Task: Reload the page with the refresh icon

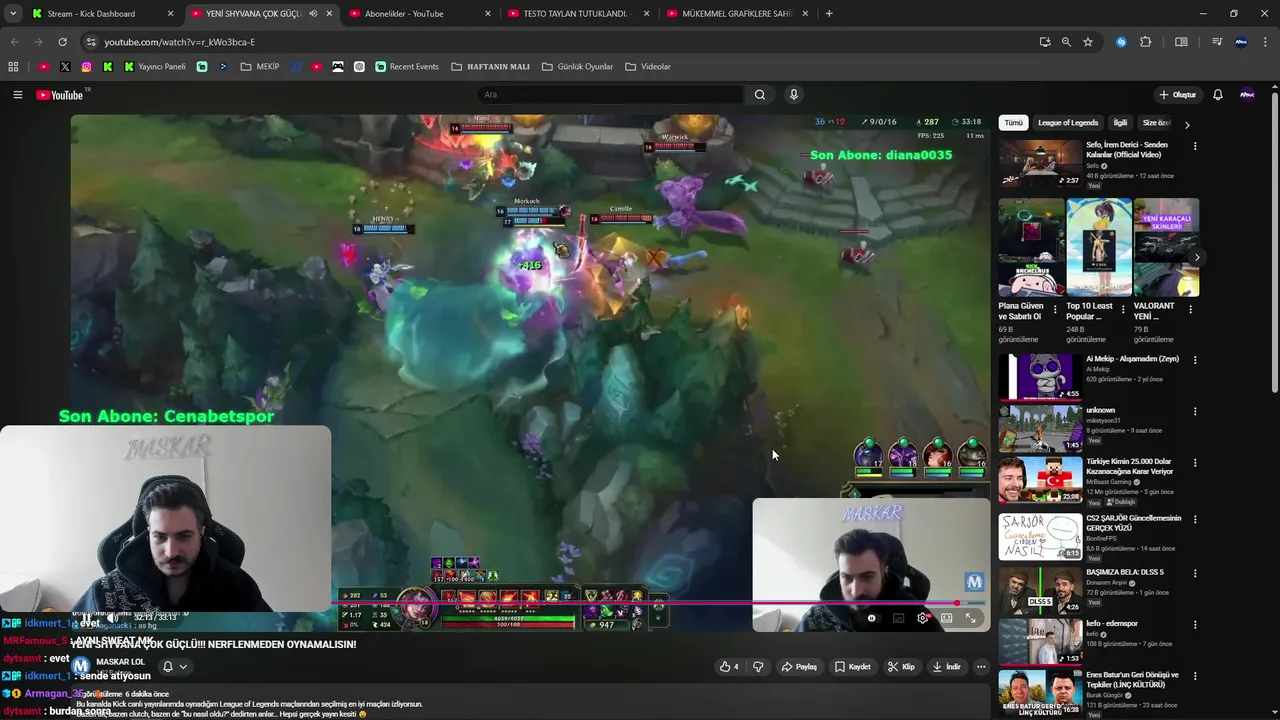Action: 62,42
